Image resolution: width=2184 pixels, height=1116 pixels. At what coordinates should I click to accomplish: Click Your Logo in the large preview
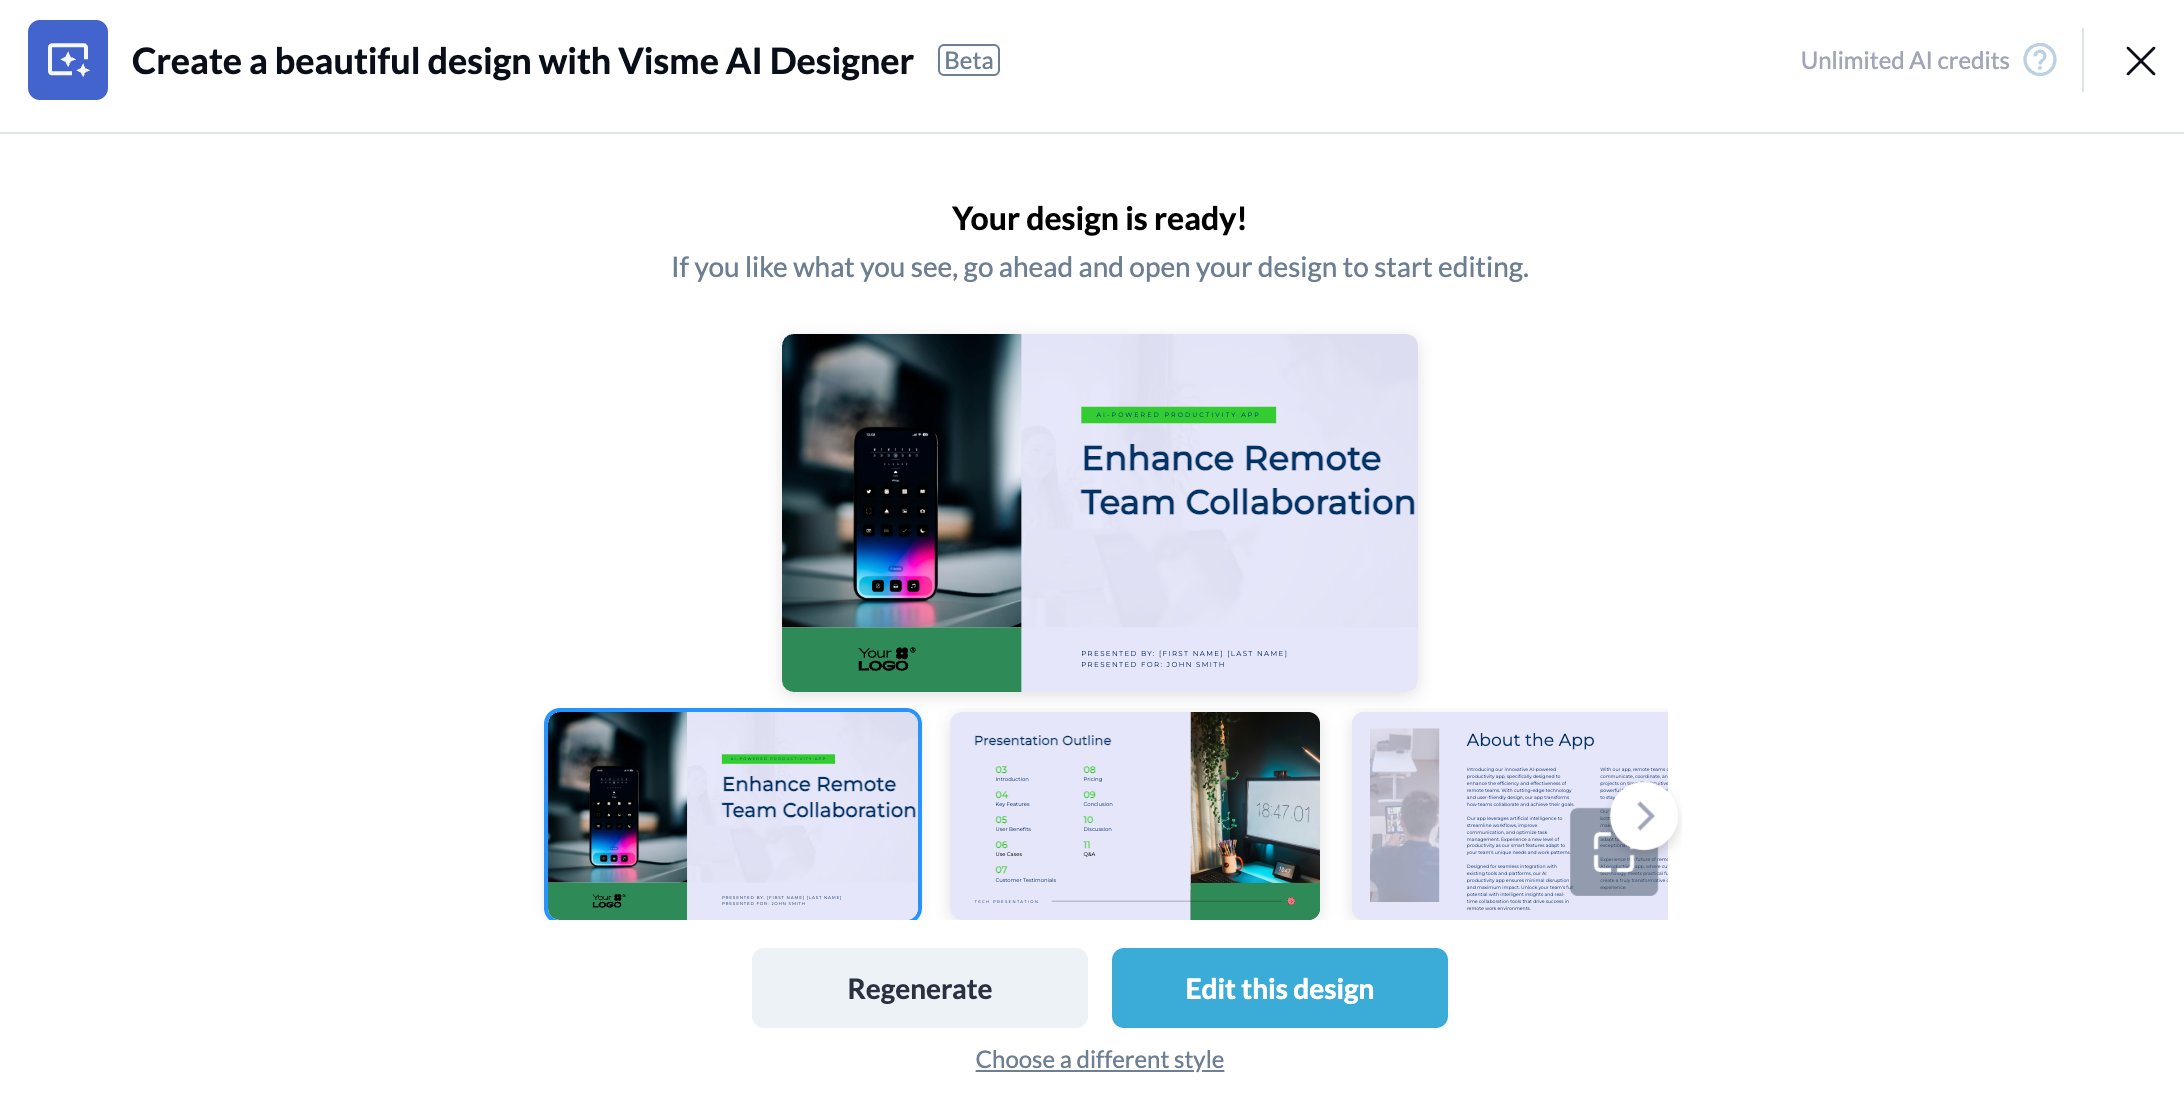pos(886,659)
